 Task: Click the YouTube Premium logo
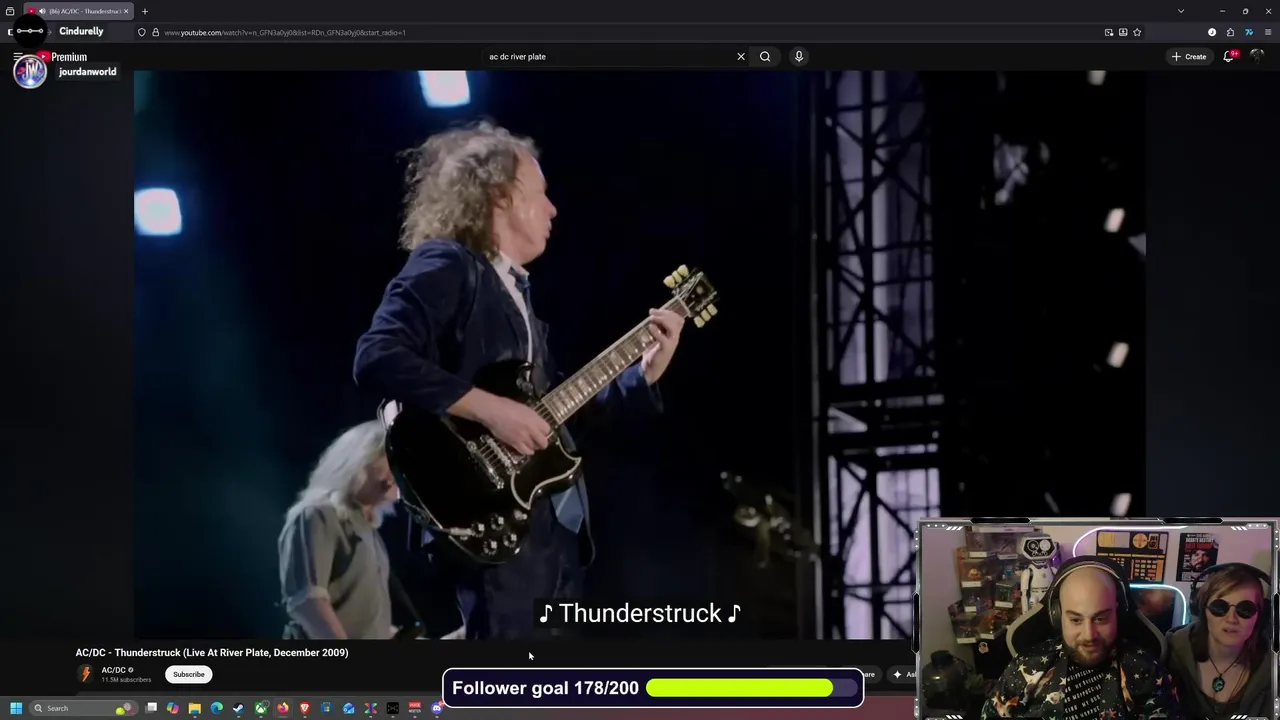click(x=62, y=57)
